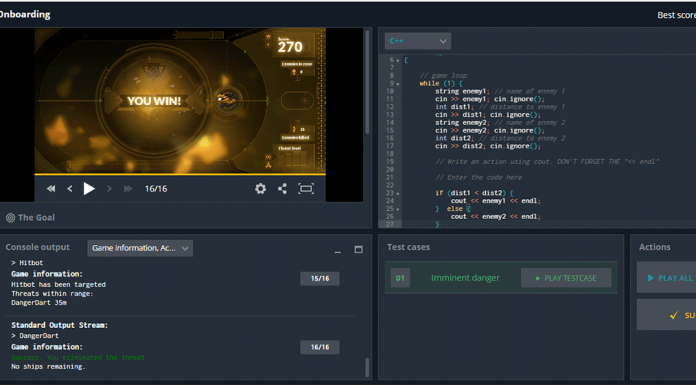
Task: Collapse code fold at line 6
Action: [x=398, y=60]
